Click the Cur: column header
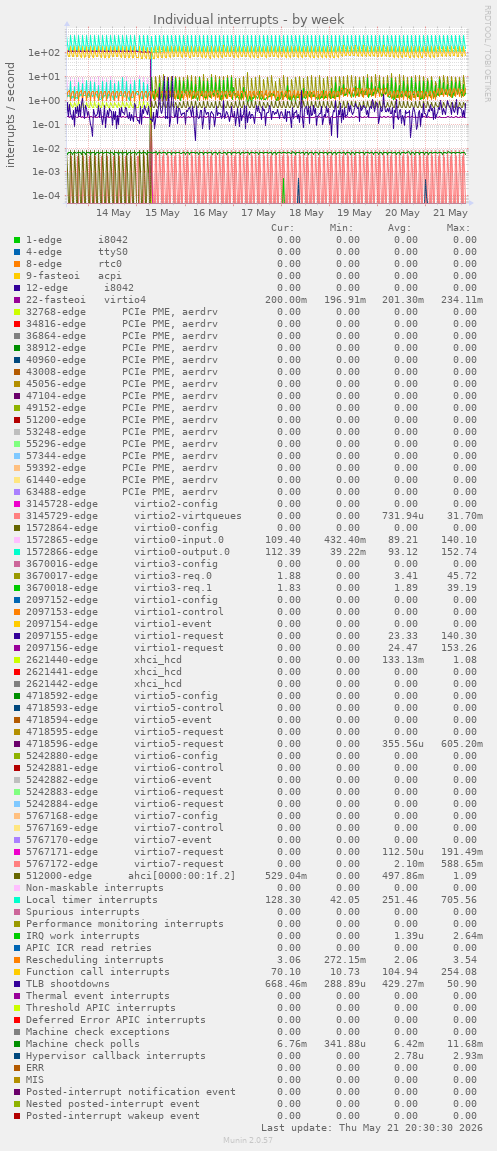This screenshot has width=497, height=1151. [x=283, y=228]
